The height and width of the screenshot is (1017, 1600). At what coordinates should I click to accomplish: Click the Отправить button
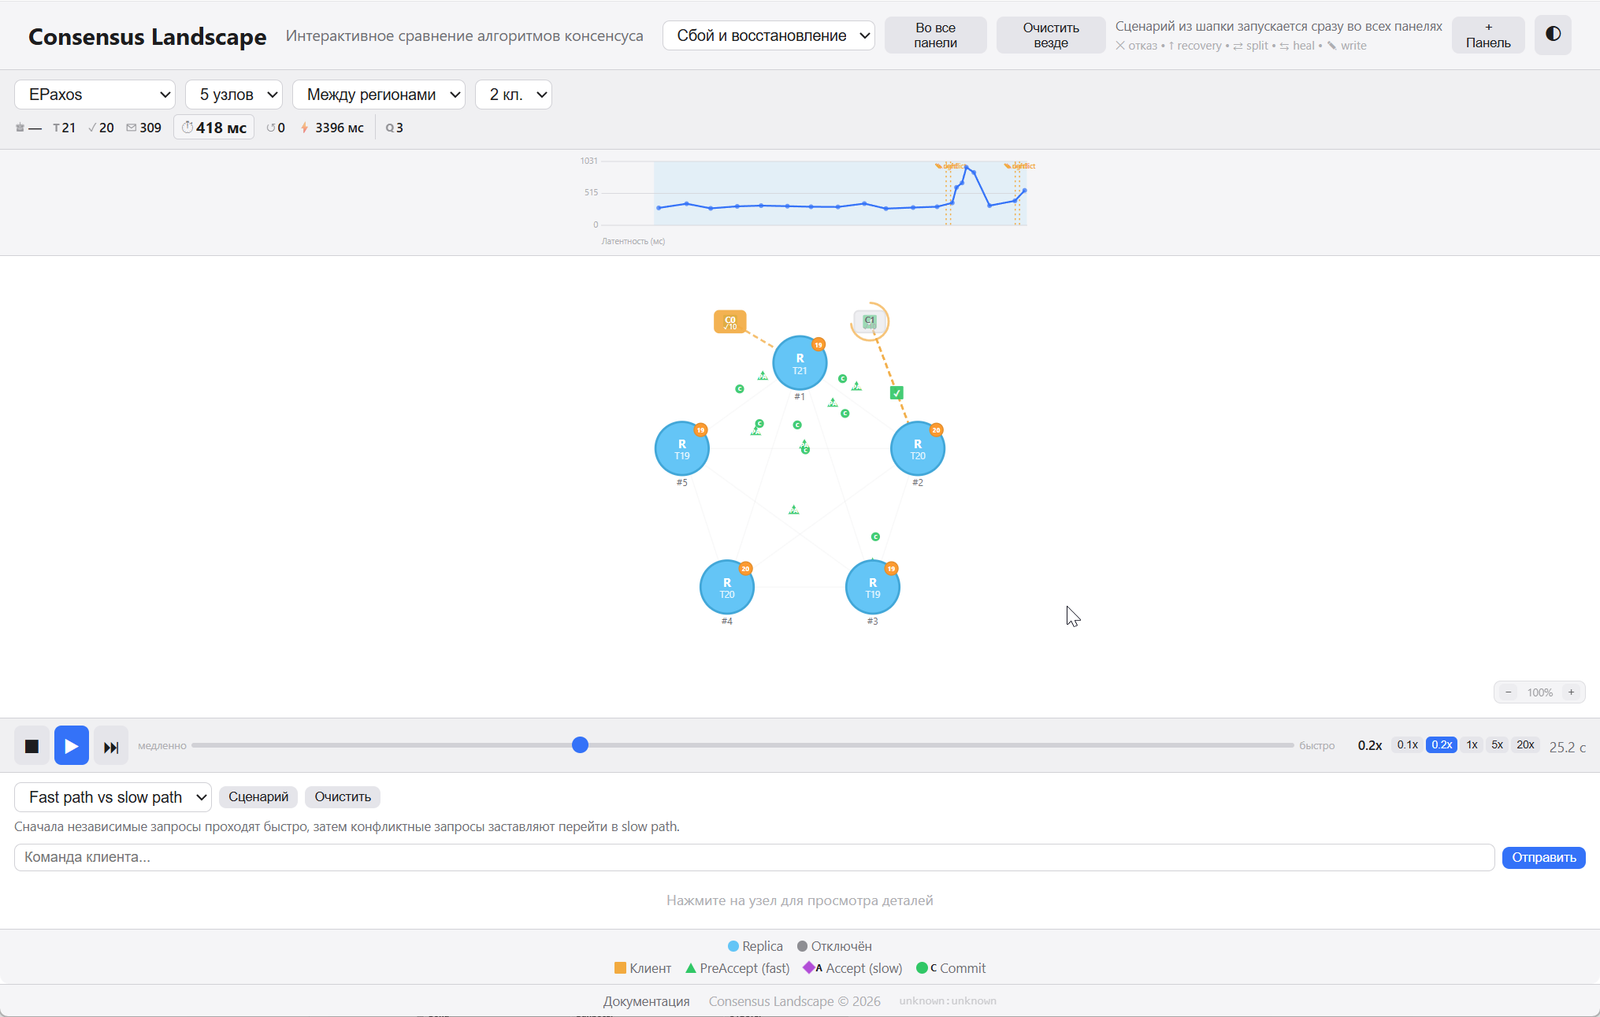tap(1543, 857)
